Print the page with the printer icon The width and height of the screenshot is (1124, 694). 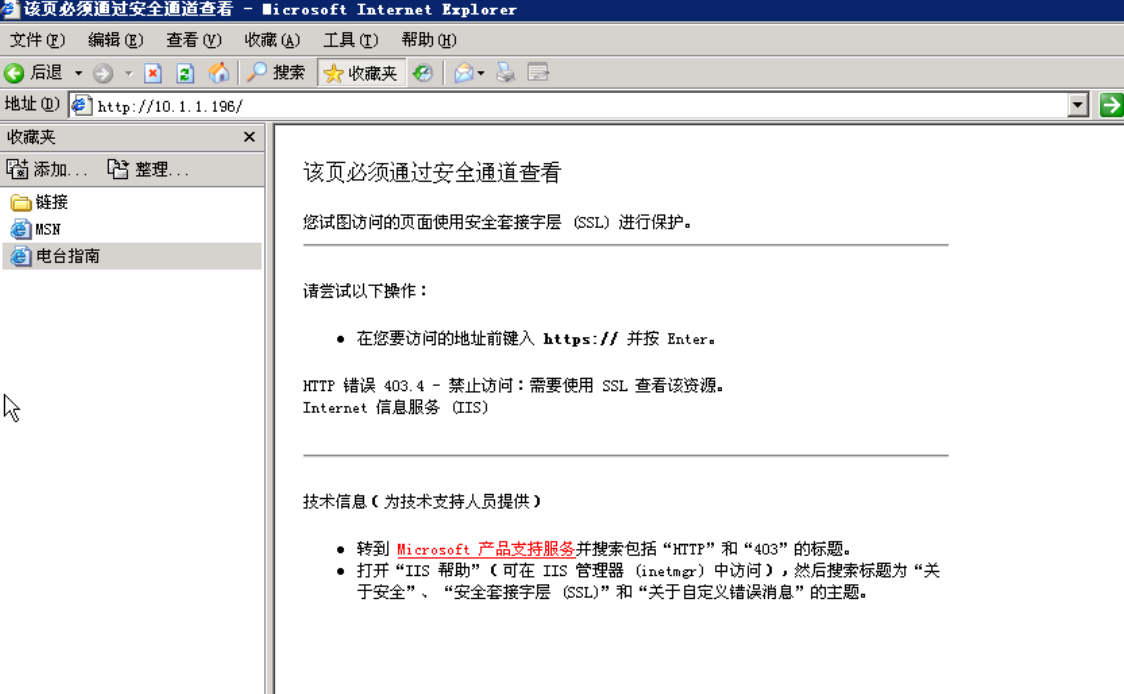(505, 73)
